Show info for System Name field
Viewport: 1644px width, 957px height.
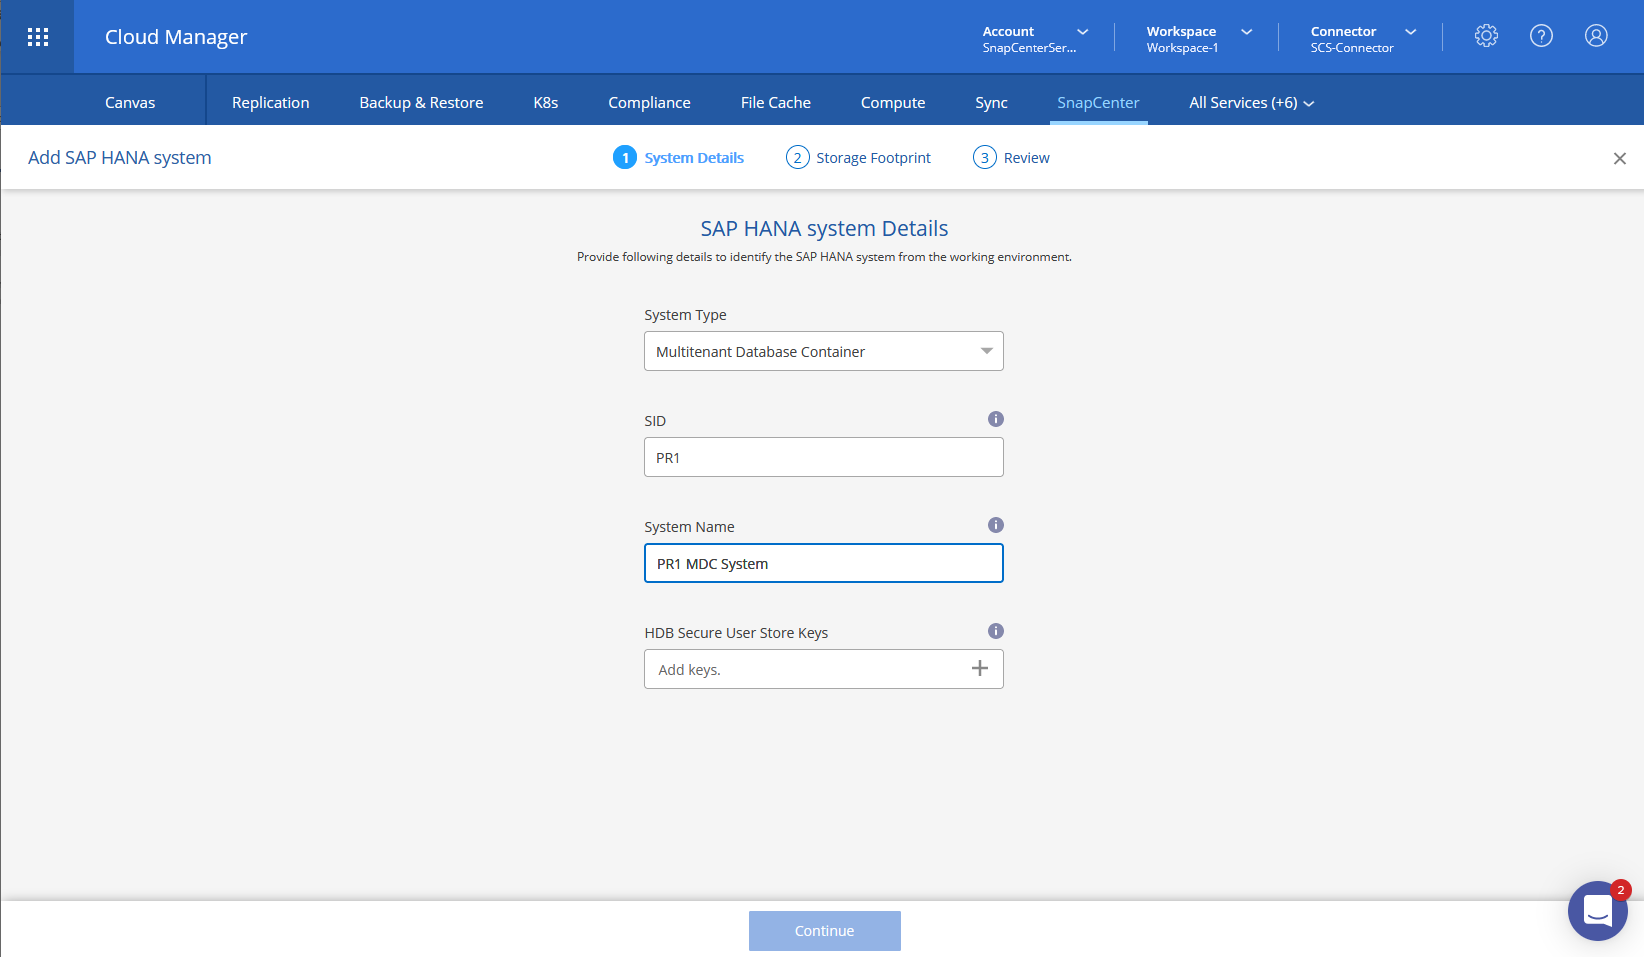pos(995,525)
